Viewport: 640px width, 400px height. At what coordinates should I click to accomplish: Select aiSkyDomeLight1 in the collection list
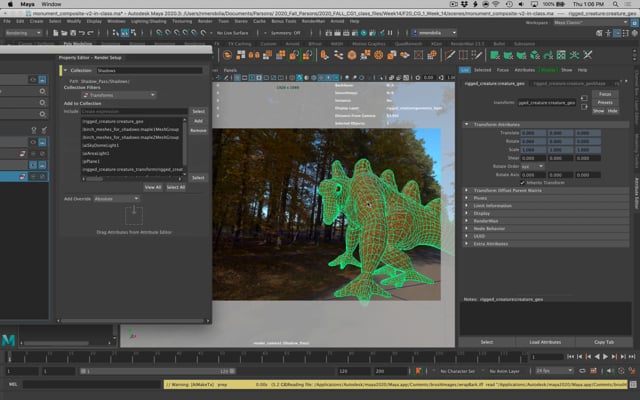100,146
